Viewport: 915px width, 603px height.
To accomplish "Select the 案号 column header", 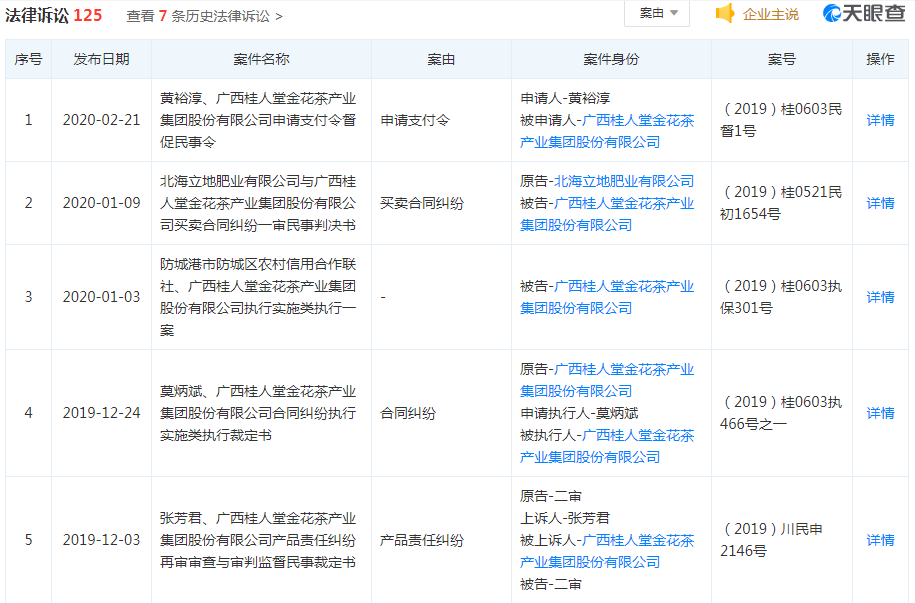I will coord(781,60).
